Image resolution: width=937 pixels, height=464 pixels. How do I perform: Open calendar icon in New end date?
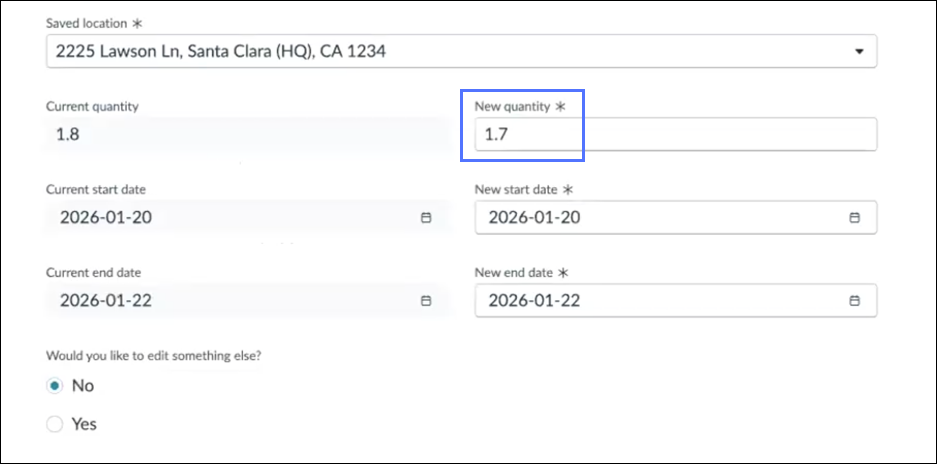click(x=855, y=300)
